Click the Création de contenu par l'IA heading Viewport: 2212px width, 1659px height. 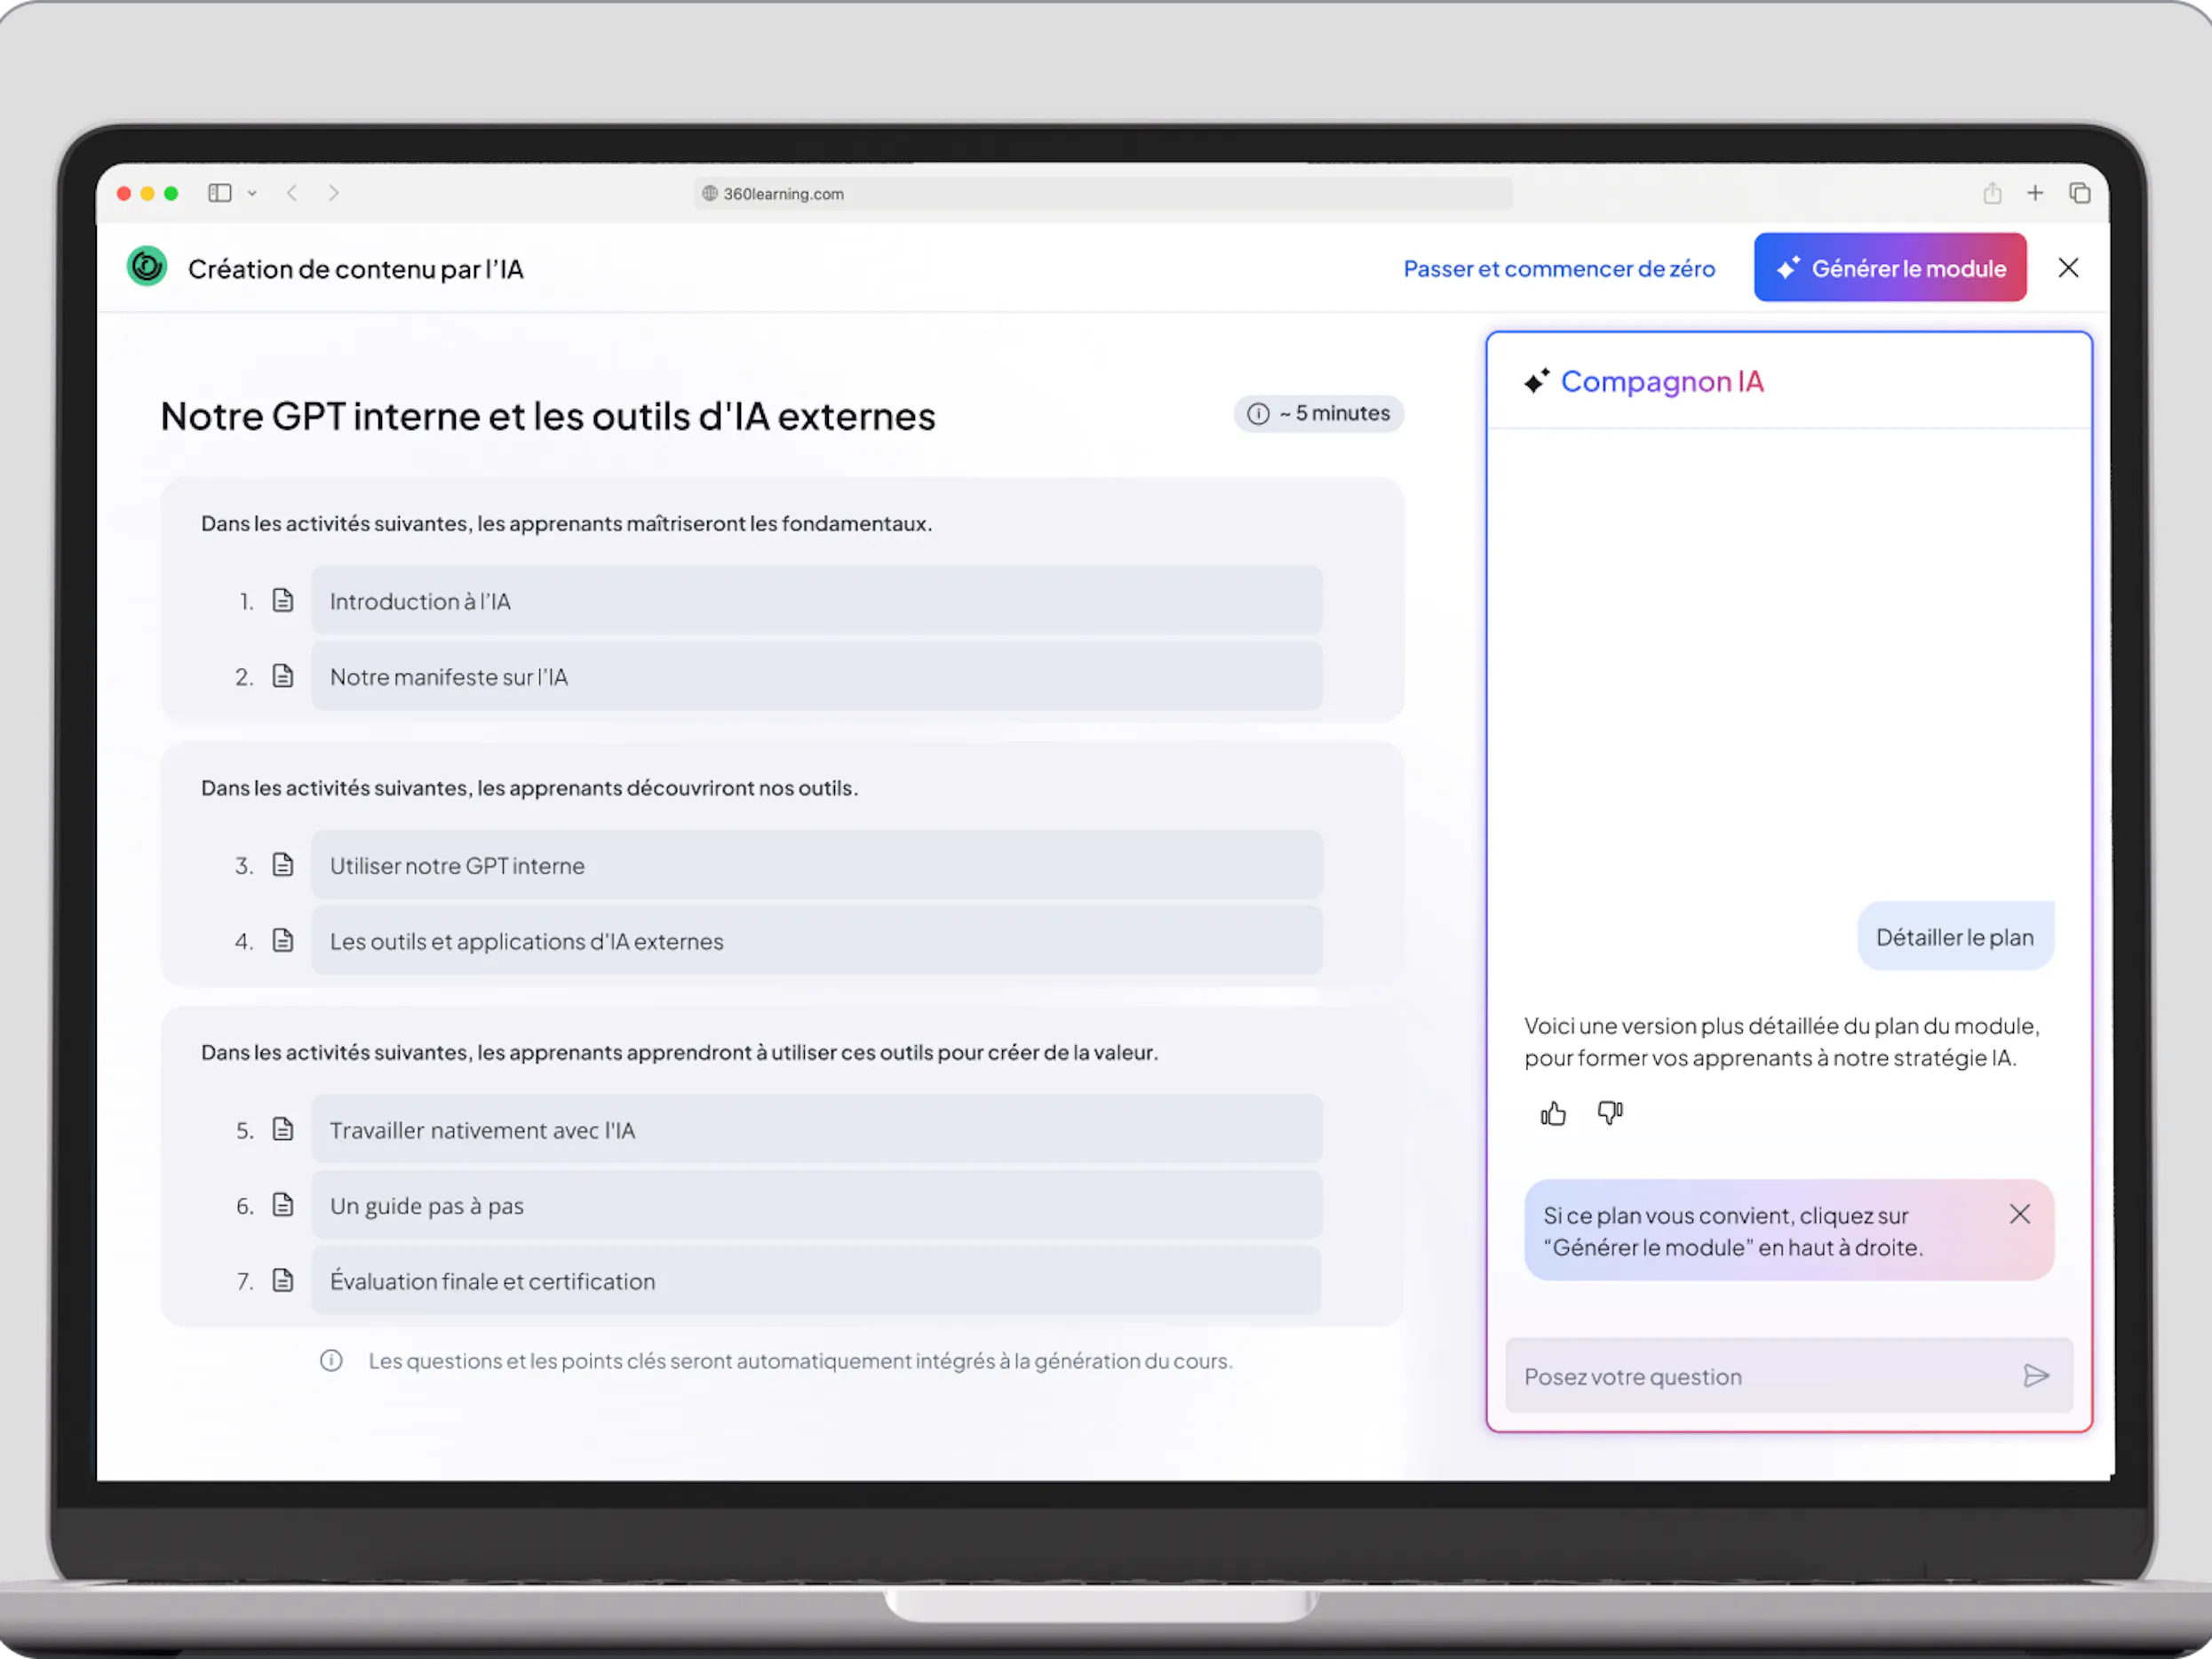(x=356, y=270)
